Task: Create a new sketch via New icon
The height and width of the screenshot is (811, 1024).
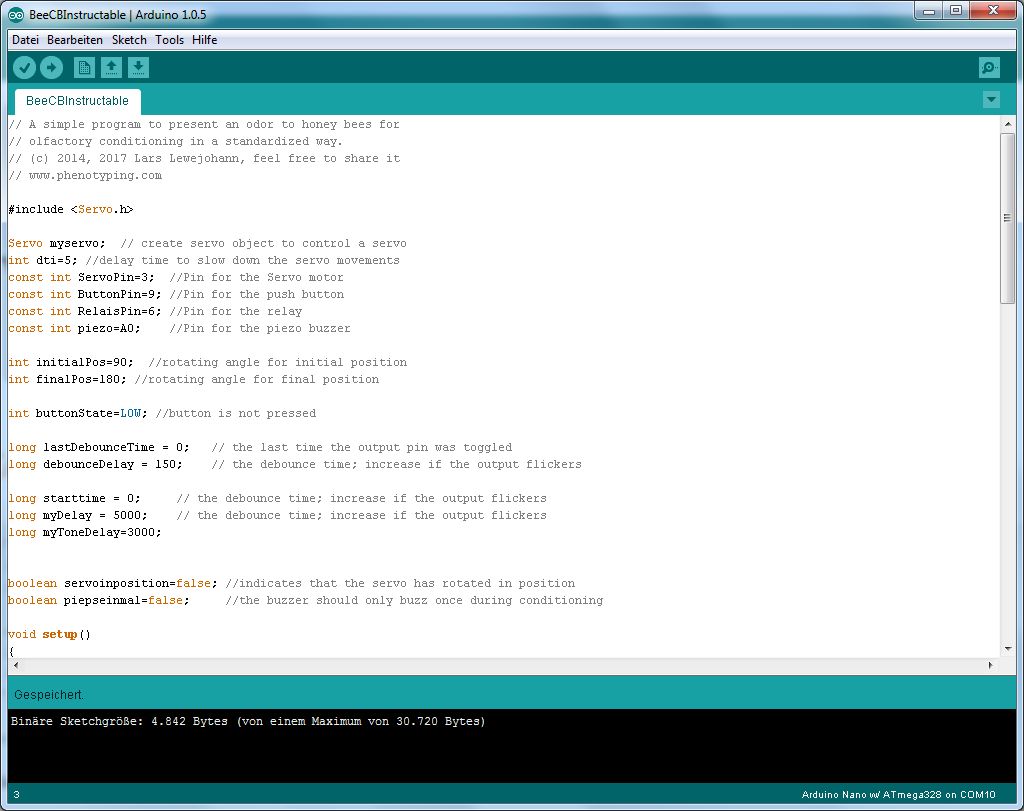Action: (x=83, y=67)
